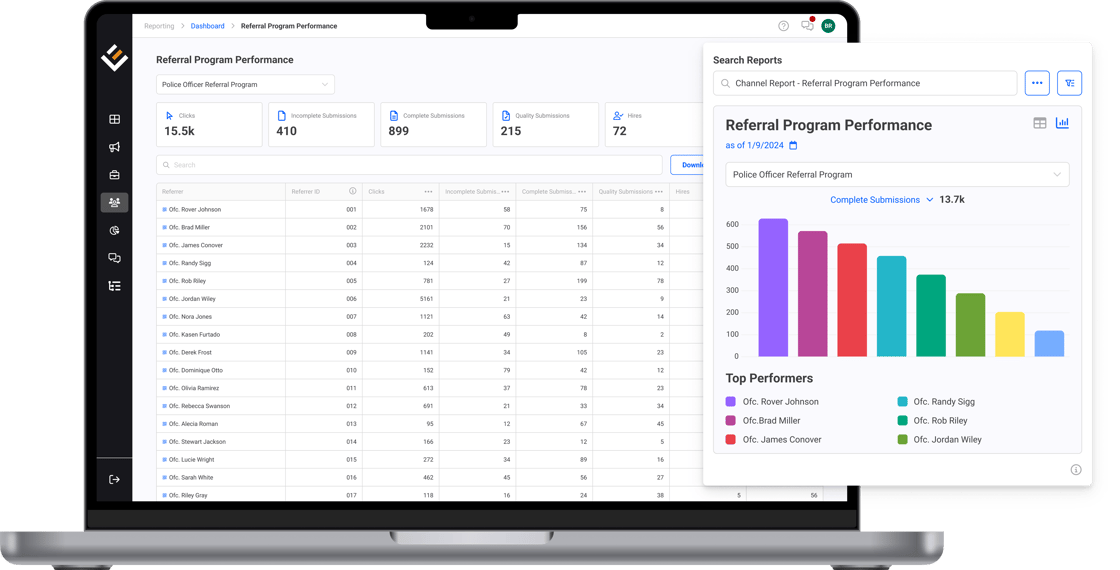Screen dimensions: 1120x570
Task: Select the Ofc. Sarah White table row
Action: 430,477
